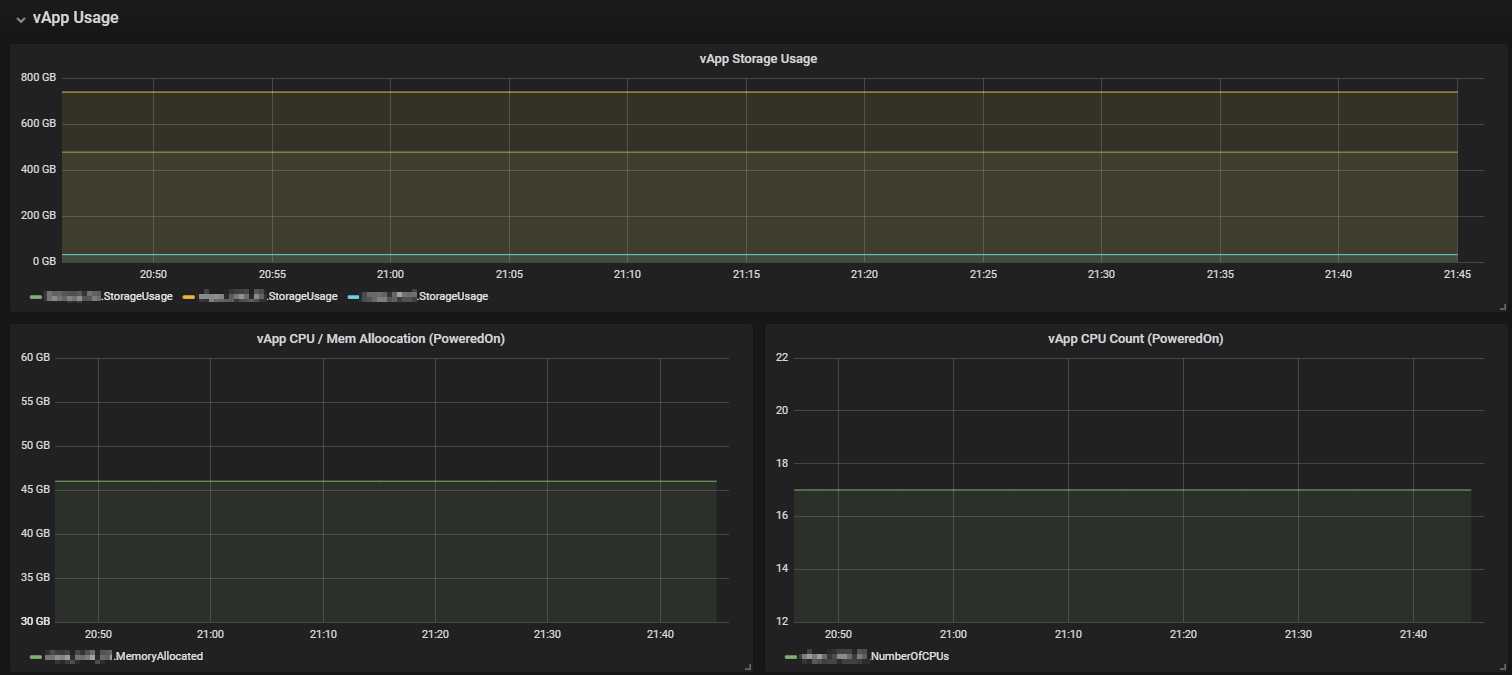Open the vApp CPU / Mem Alloocation panel menu
Screen dimensions: 1512x675
point(380,339)
